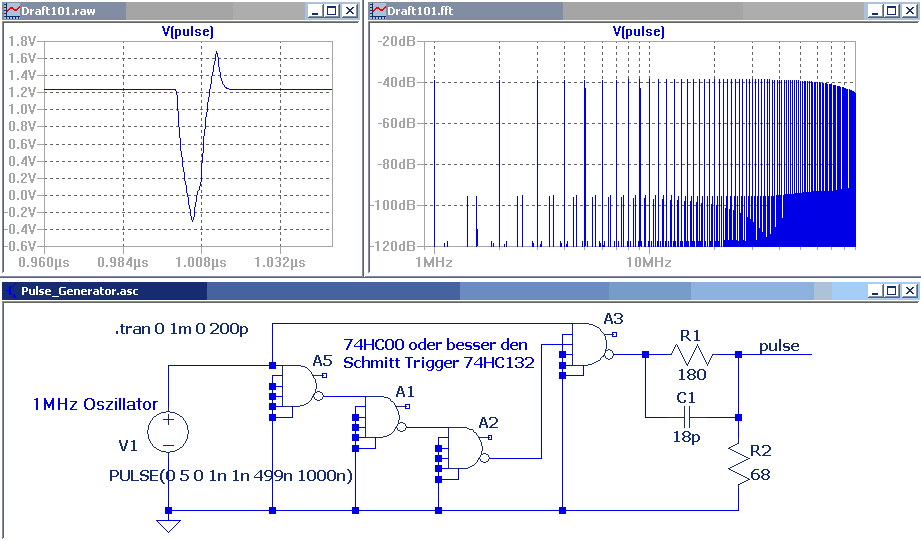
Task: Click the -0.6V axis label in raw plot
Action: tap(20, 246)
